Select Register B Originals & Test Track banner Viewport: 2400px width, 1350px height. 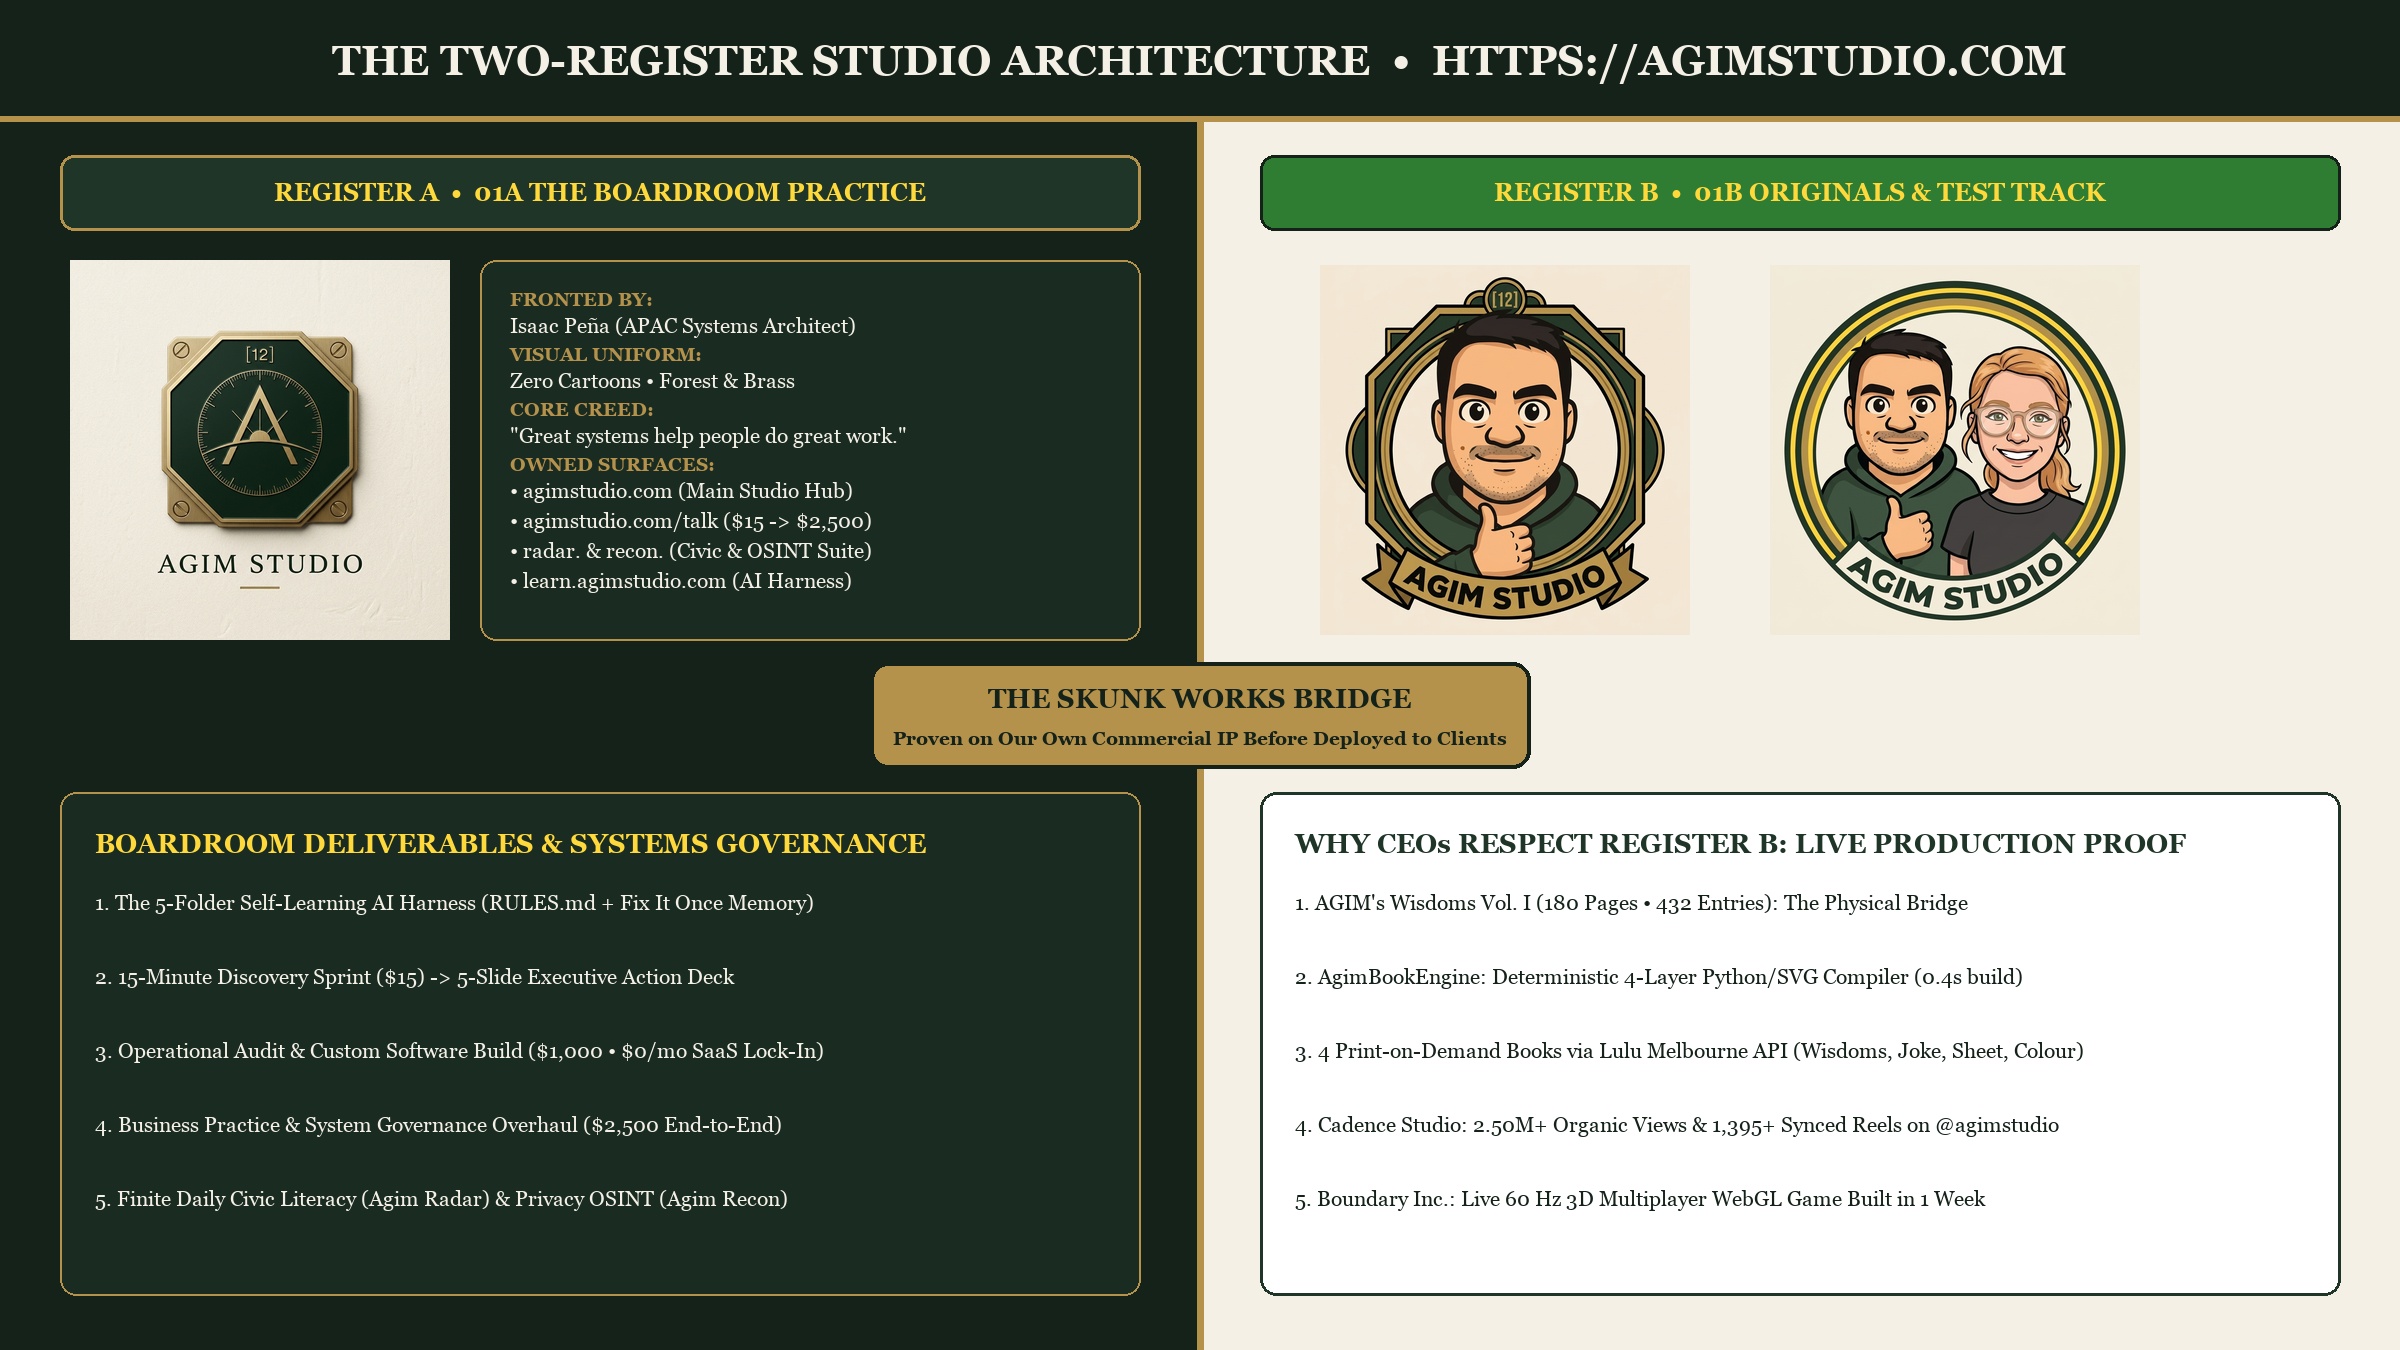(1800, 193)
